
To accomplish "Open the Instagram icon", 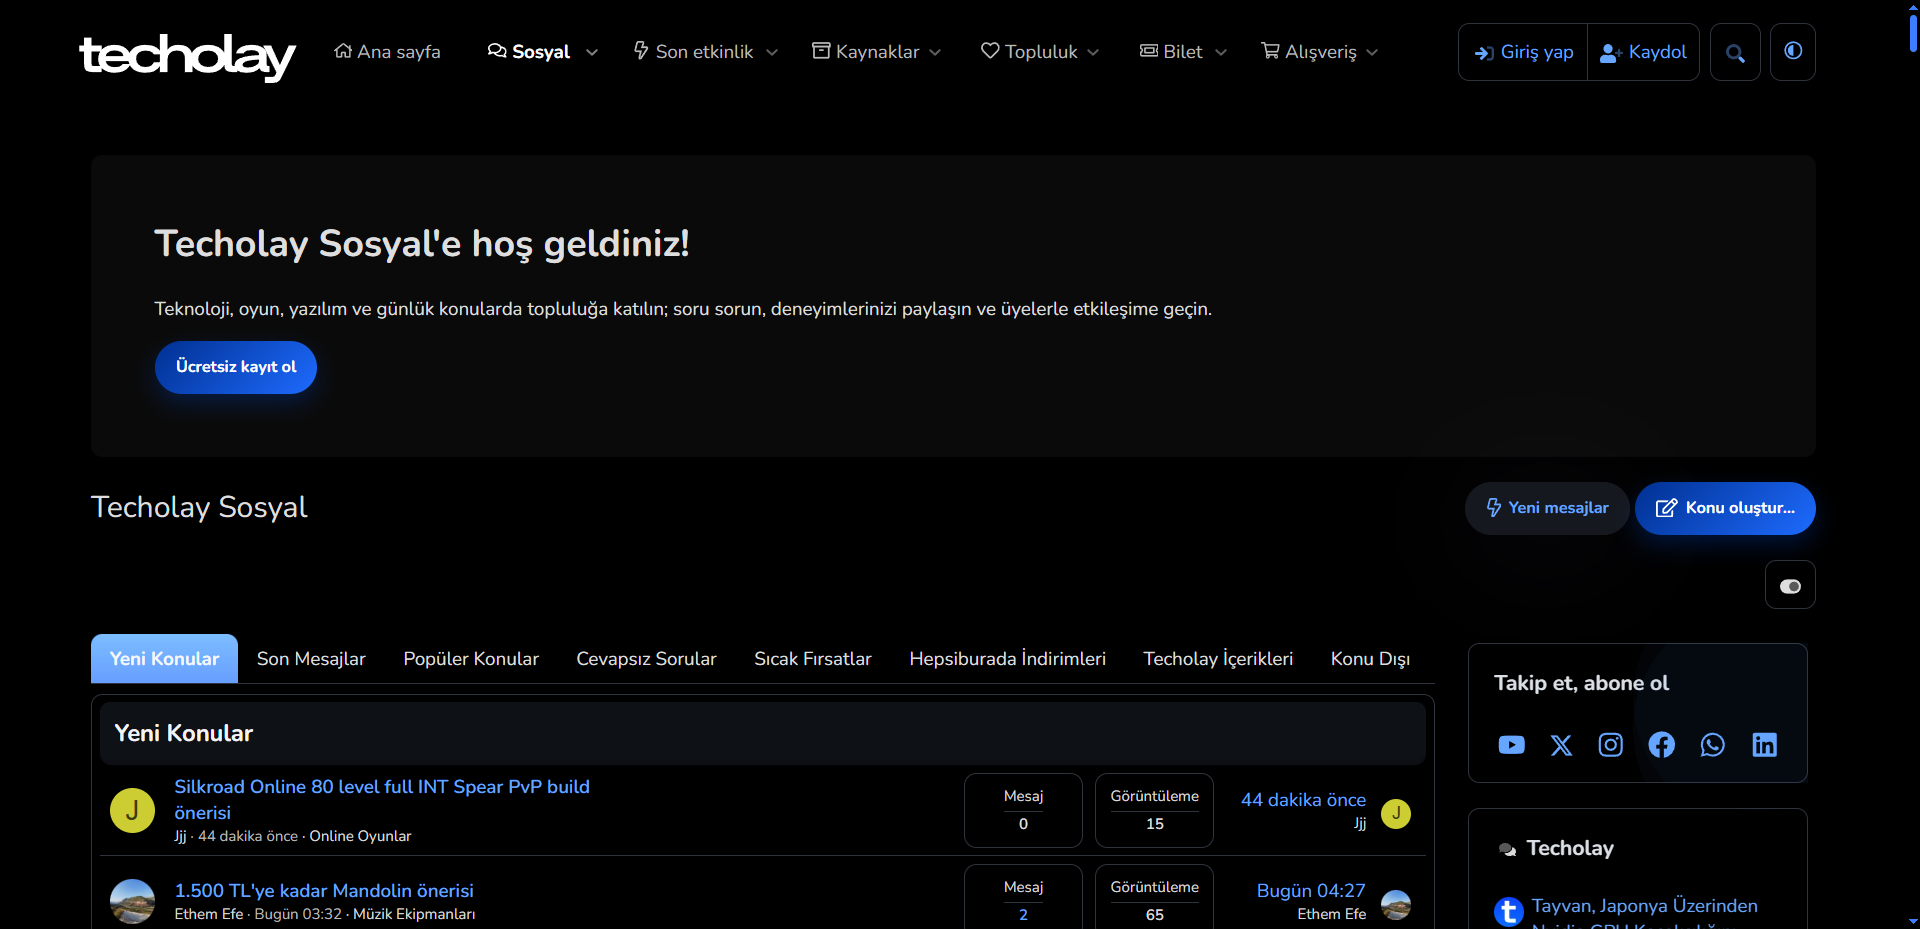I will pyautogui.click(x=1611, y=745).
